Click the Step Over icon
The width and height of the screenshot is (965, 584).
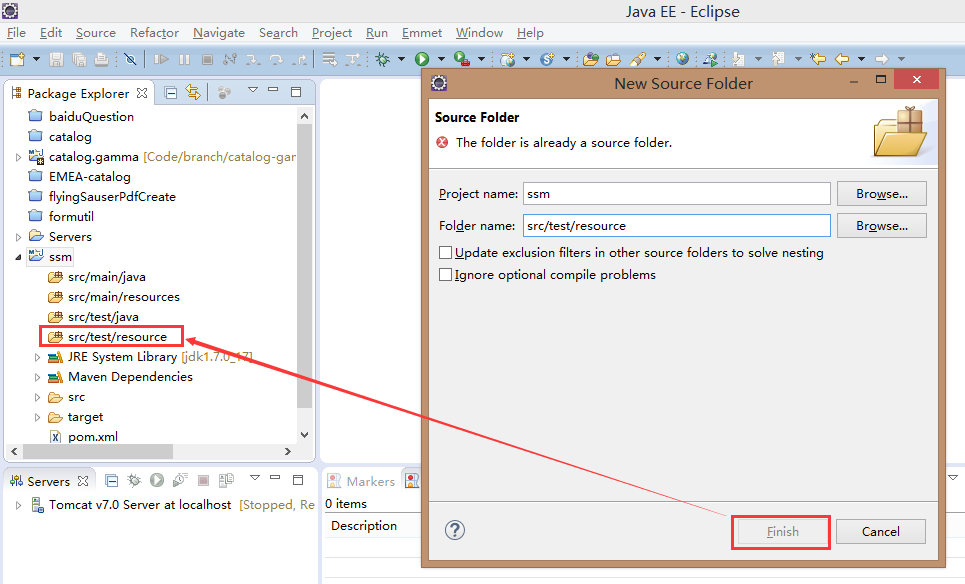coord(276,59)
